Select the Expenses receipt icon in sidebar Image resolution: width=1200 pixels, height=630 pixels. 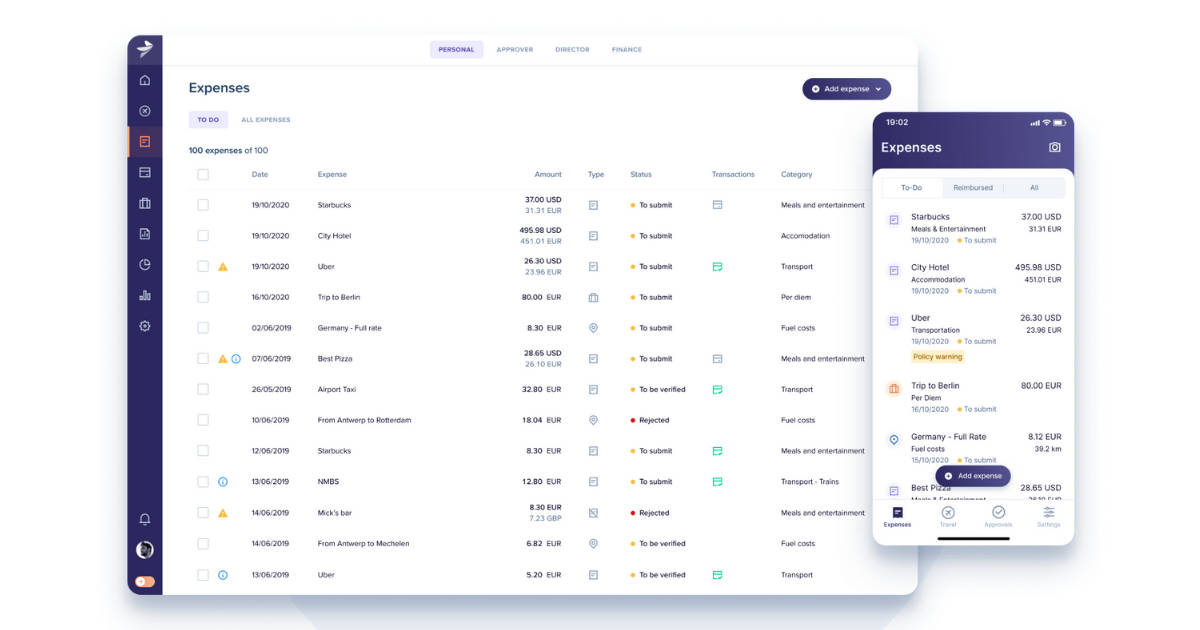click(145, 142)
